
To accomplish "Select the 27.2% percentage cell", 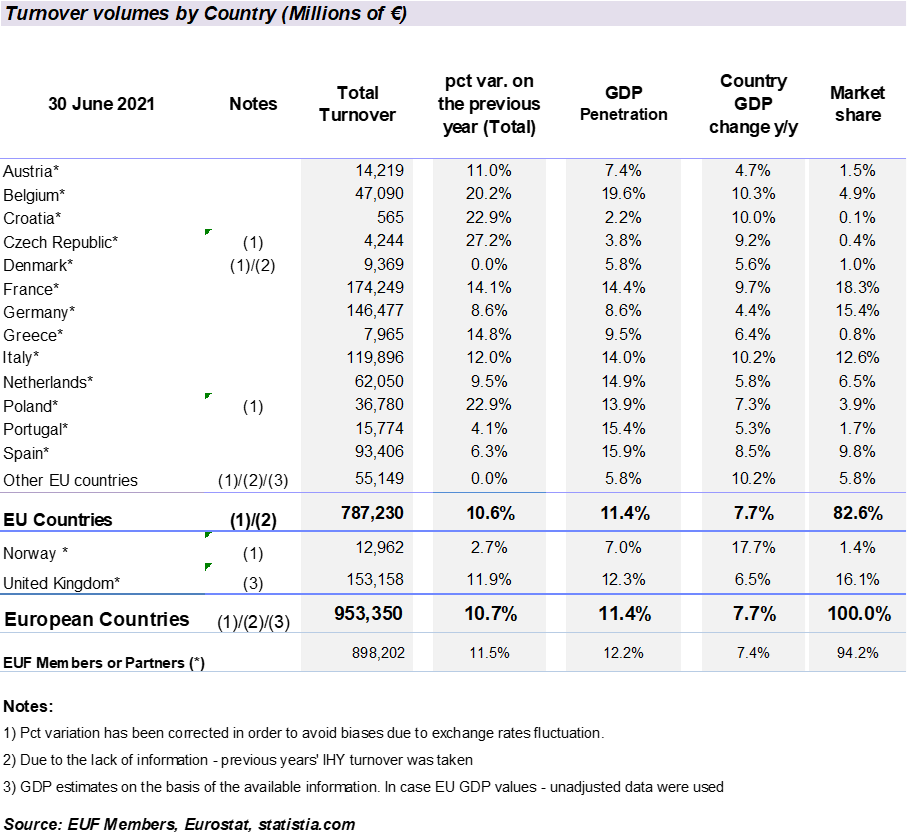I will pos(490,241).
